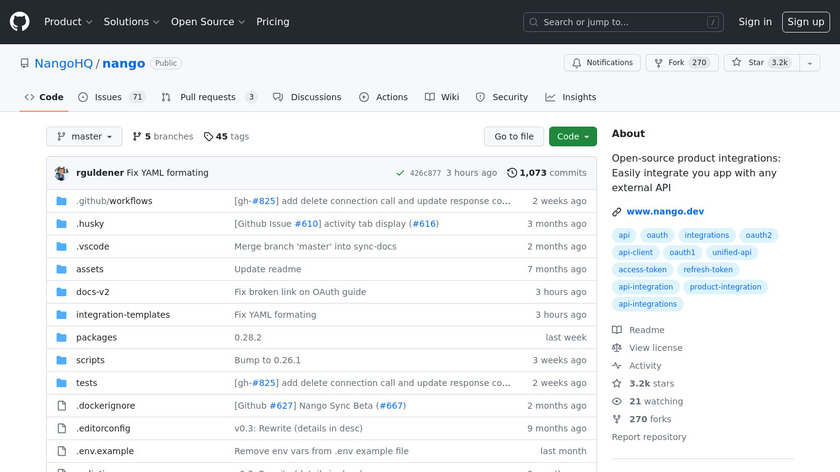The width and height of the screenshot is (840, 472).
Task: Click the green commit status checkmark
Action: [400, 173]
